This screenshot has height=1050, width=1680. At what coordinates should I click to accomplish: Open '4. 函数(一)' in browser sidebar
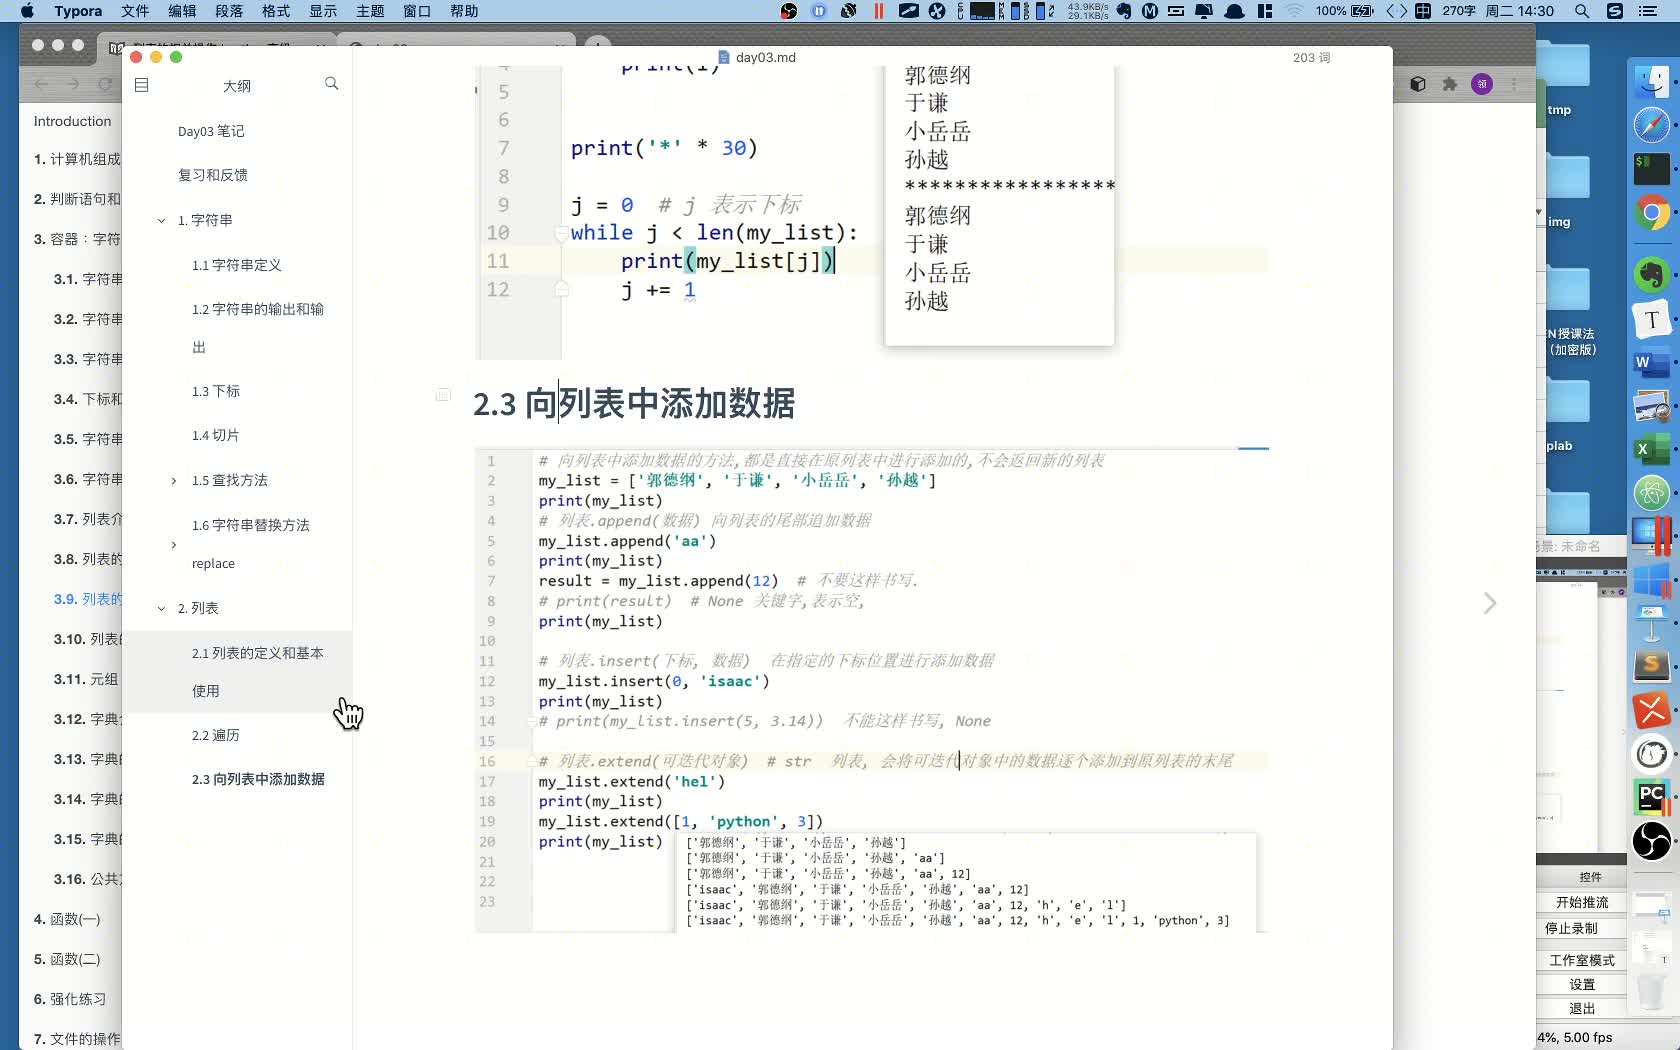67,919
